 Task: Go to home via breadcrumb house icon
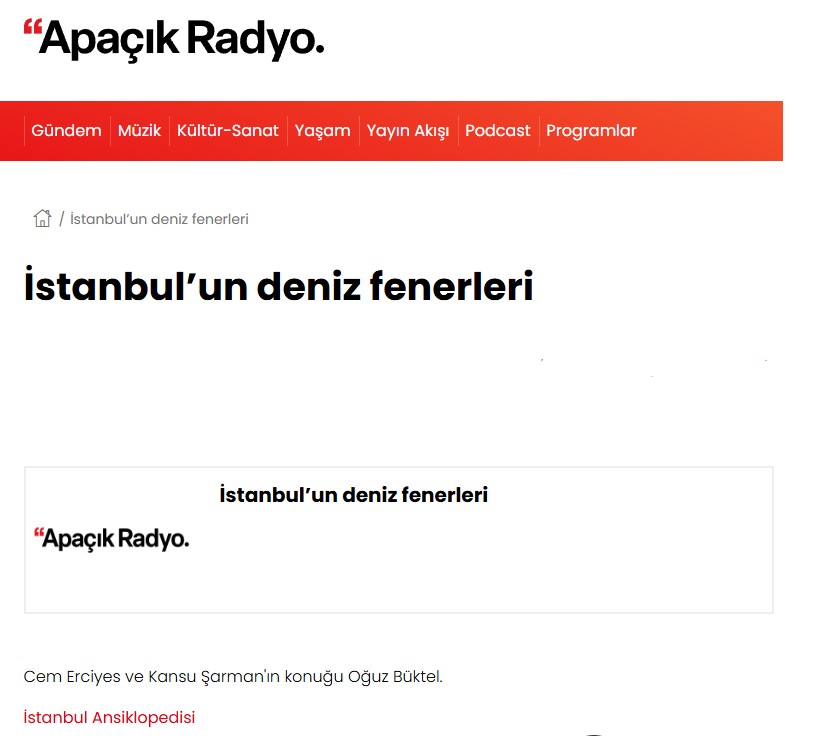click(x=43, y=218)
